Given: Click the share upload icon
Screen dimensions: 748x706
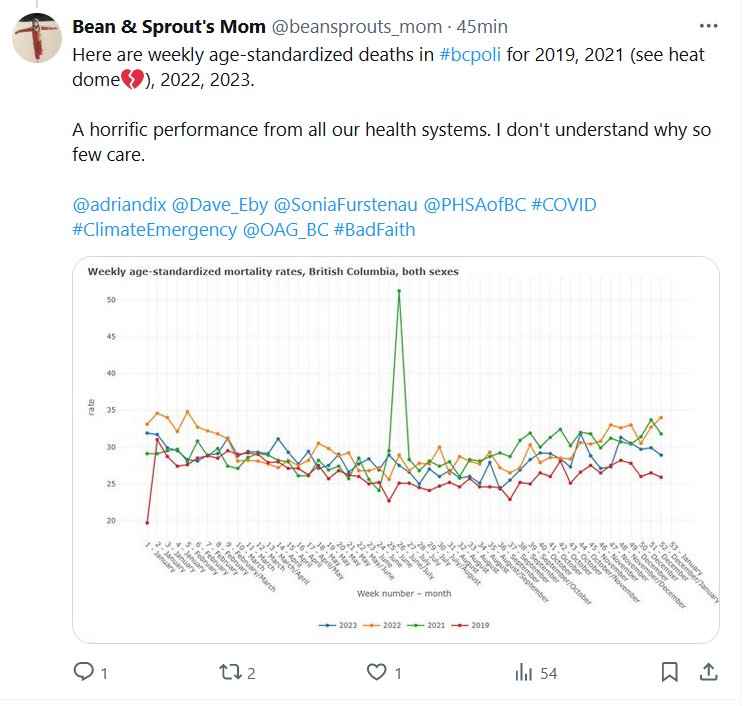Looking at the screenshot, I should 707,672.
